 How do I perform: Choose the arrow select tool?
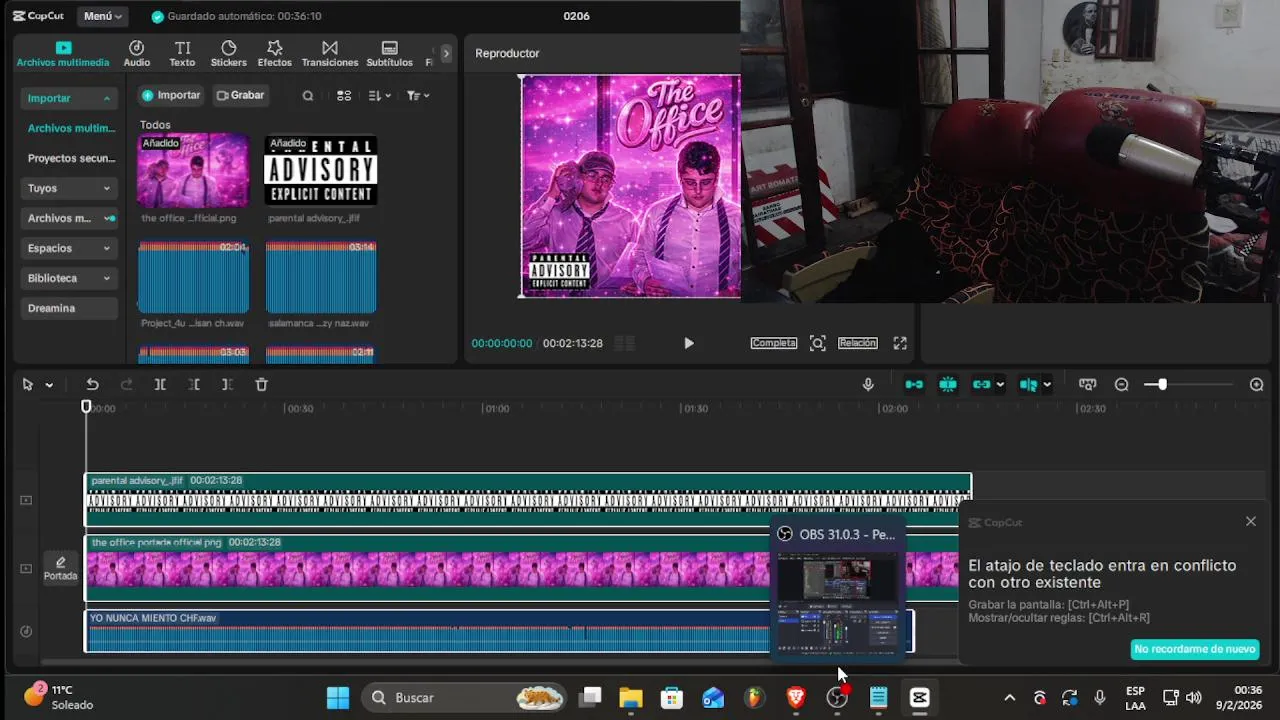[28, 385]
